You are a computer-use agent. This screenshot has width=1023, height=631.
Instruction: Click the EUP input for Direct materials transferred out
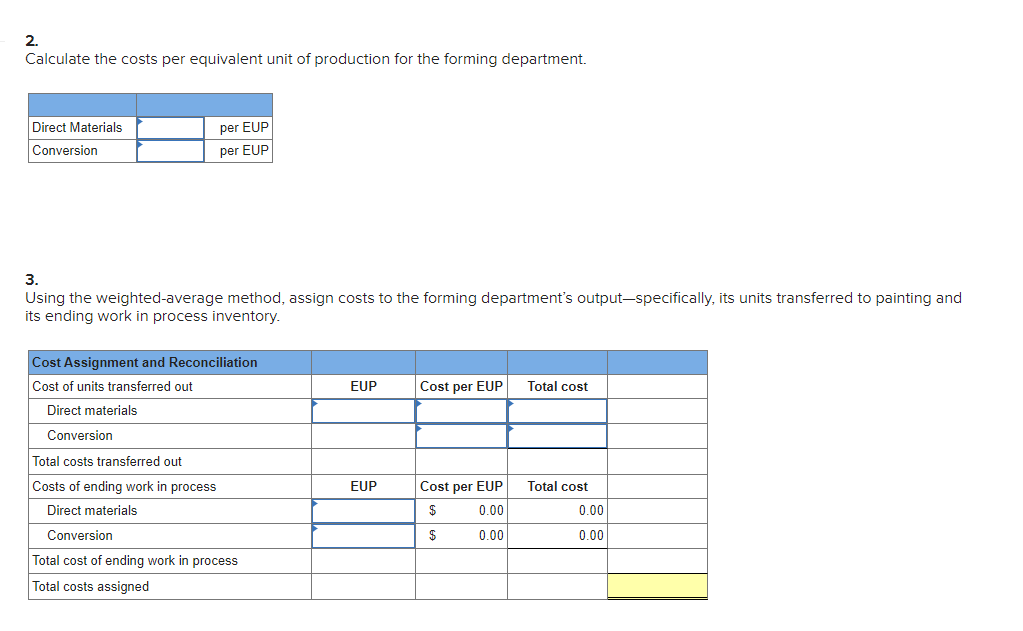click(363, 410)
